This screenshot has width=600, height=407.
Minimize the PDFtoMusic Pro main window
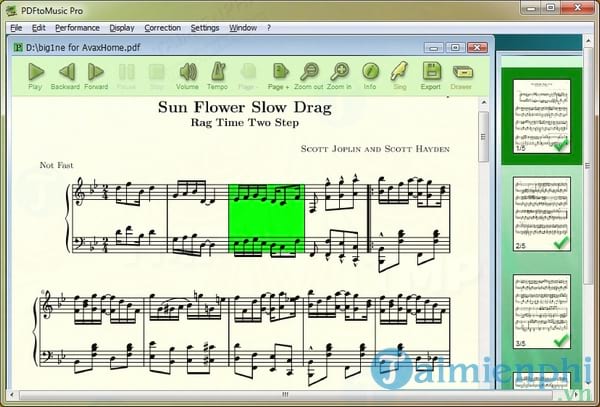[531, 8]
